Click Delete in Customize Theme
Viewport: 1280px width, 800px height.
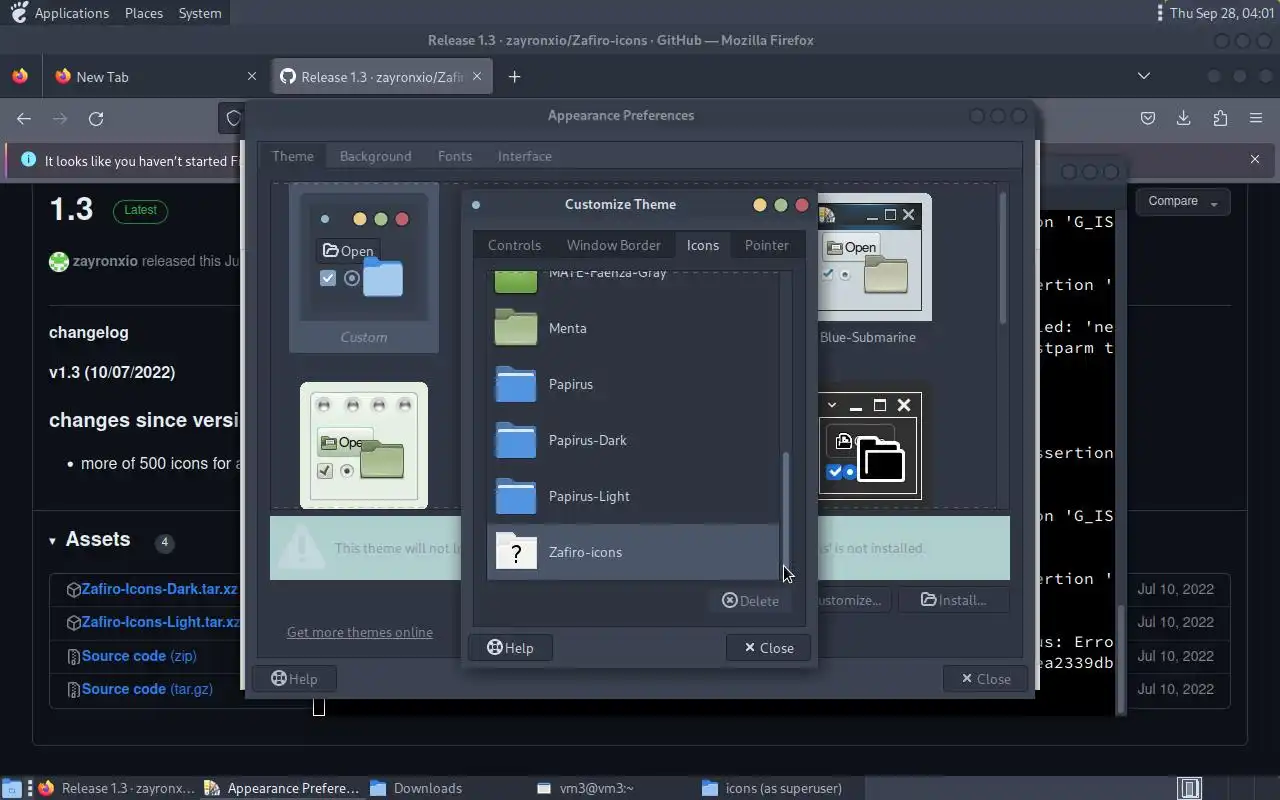[x=750, y=600]
